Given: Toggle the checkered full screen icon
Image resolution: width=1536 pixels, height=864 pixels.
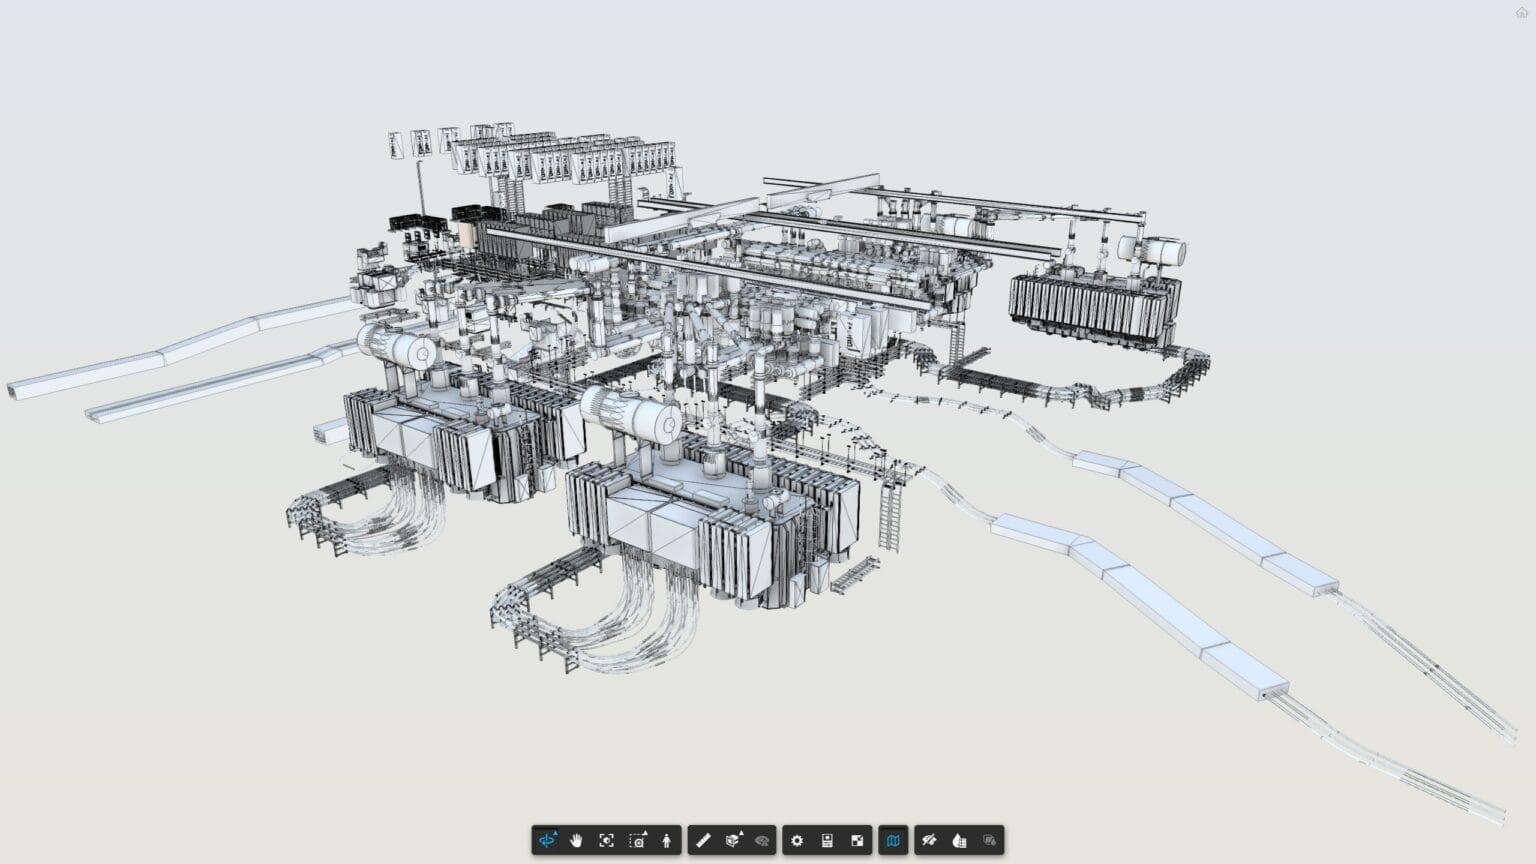Looking at the screenshot, I should (857, 840).
